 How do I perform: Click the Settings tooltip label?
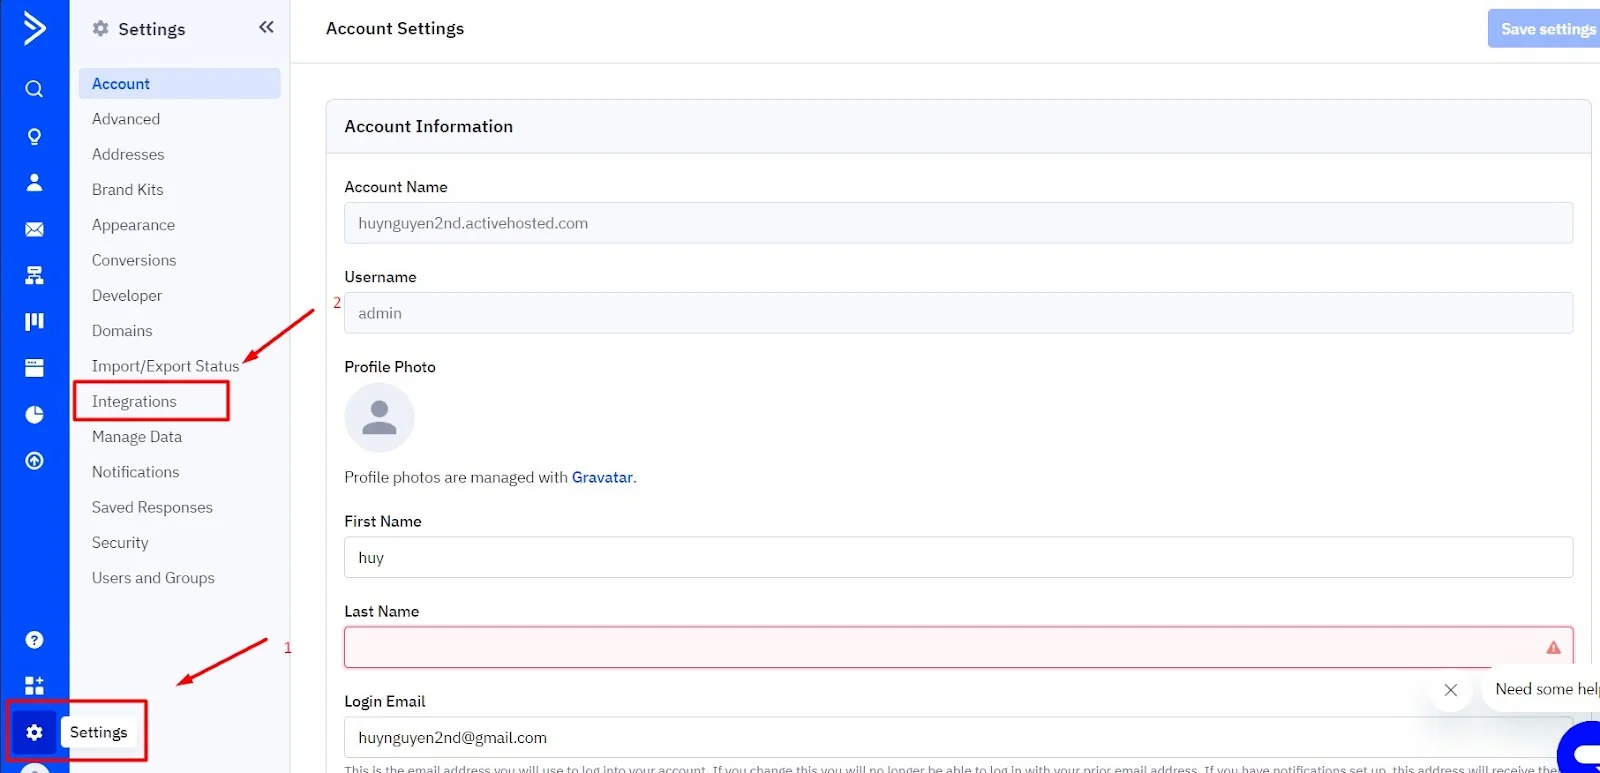click(99, 732)
